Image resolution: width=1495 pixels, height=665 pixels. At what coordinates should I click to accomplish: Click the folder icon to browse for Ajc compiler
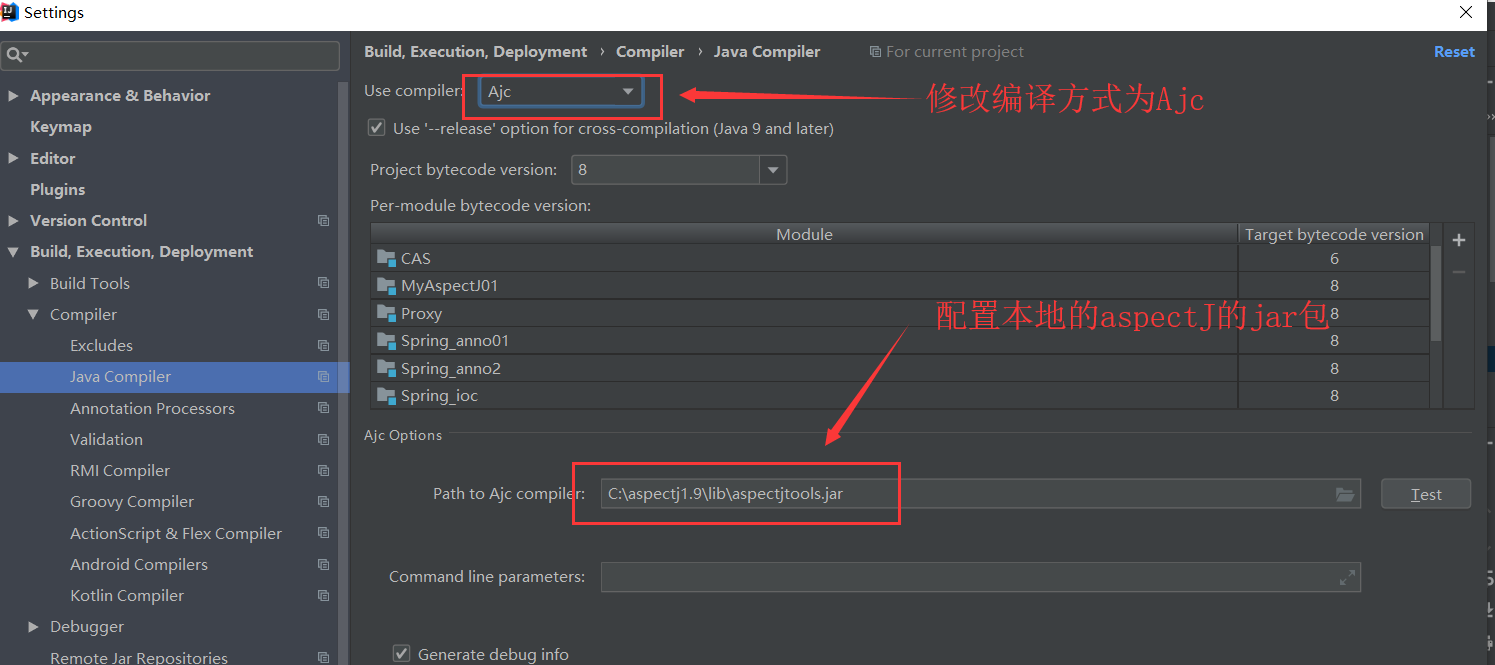pyautogui.click(x=1345, y=493)
